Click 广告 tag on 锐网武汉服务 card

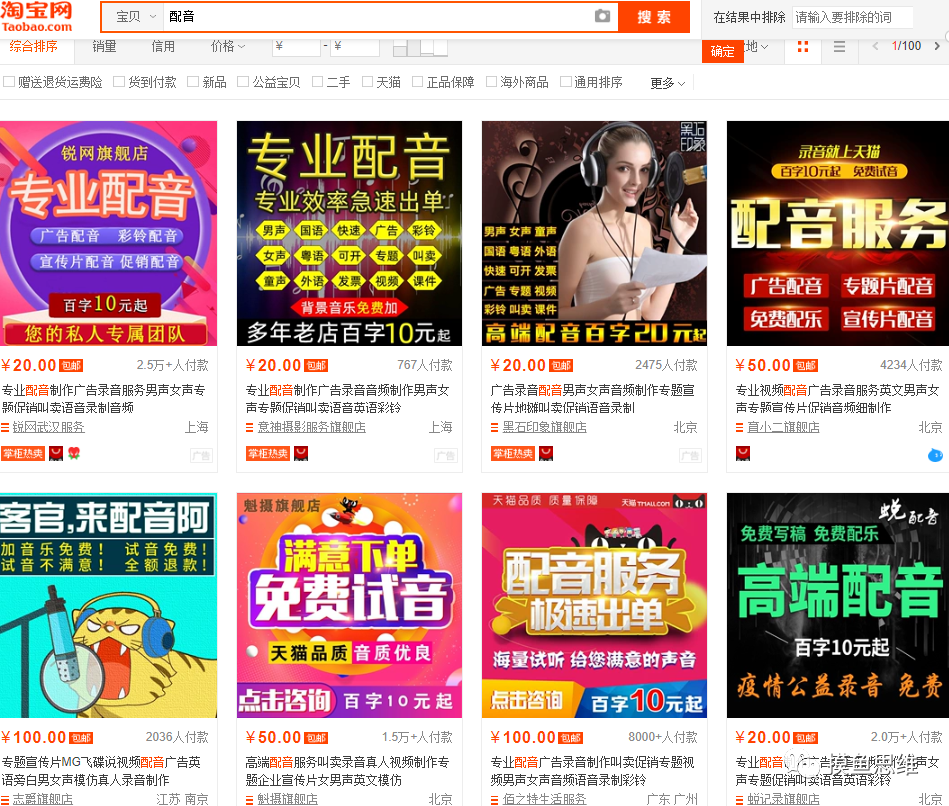201,456
